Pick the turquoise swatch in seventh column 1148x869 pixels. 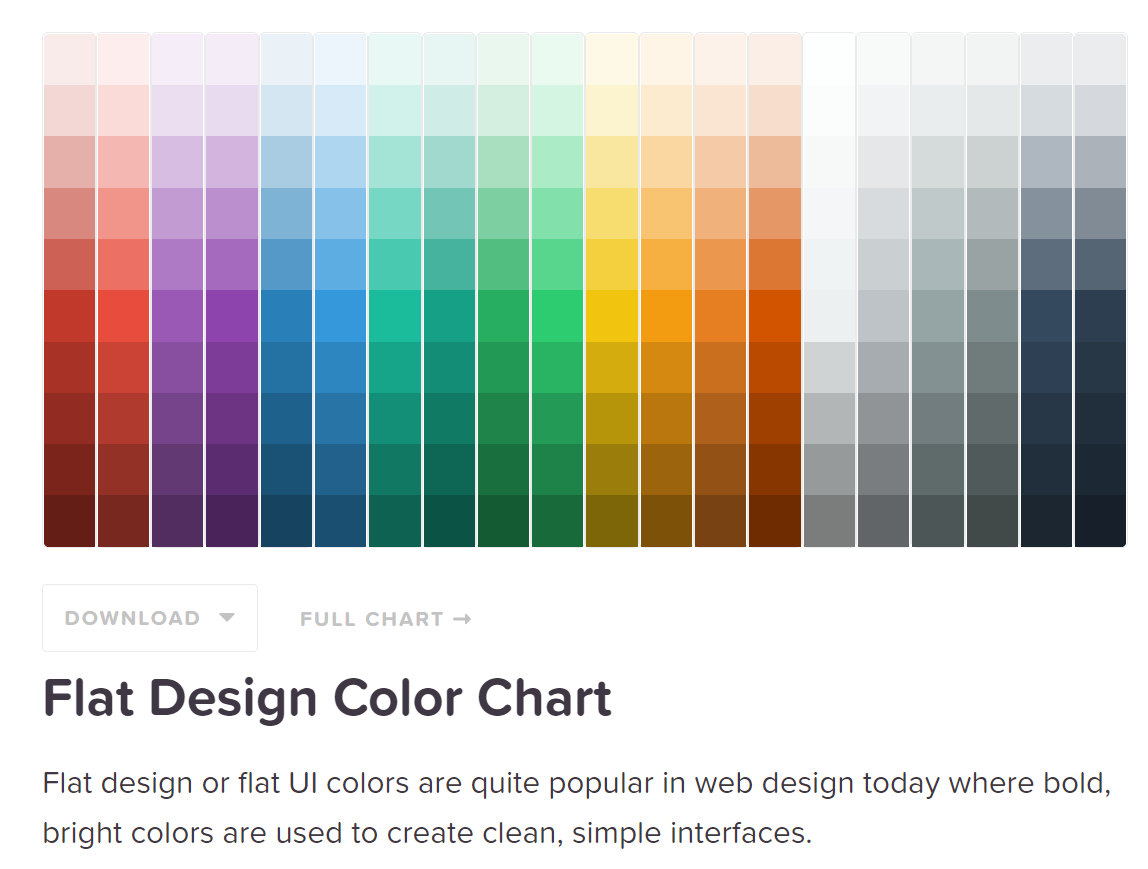coord(395,316)
